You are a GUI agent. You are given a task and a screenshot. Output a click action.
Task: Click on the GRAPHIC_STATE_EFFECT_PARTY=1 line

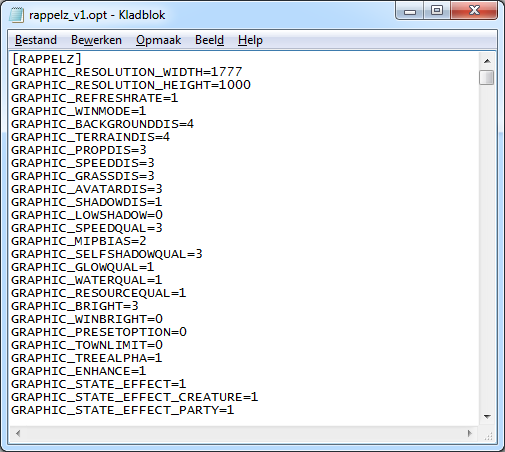(122, 410)
